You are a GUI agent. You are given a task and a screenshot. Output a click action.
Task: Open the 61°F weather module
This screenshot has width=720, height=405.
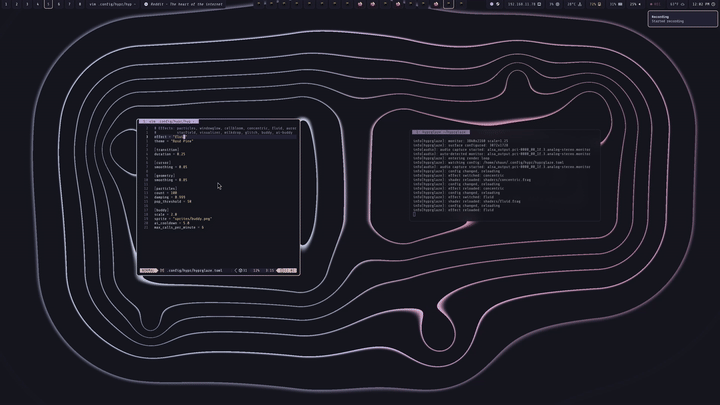[x=677, y=4]
